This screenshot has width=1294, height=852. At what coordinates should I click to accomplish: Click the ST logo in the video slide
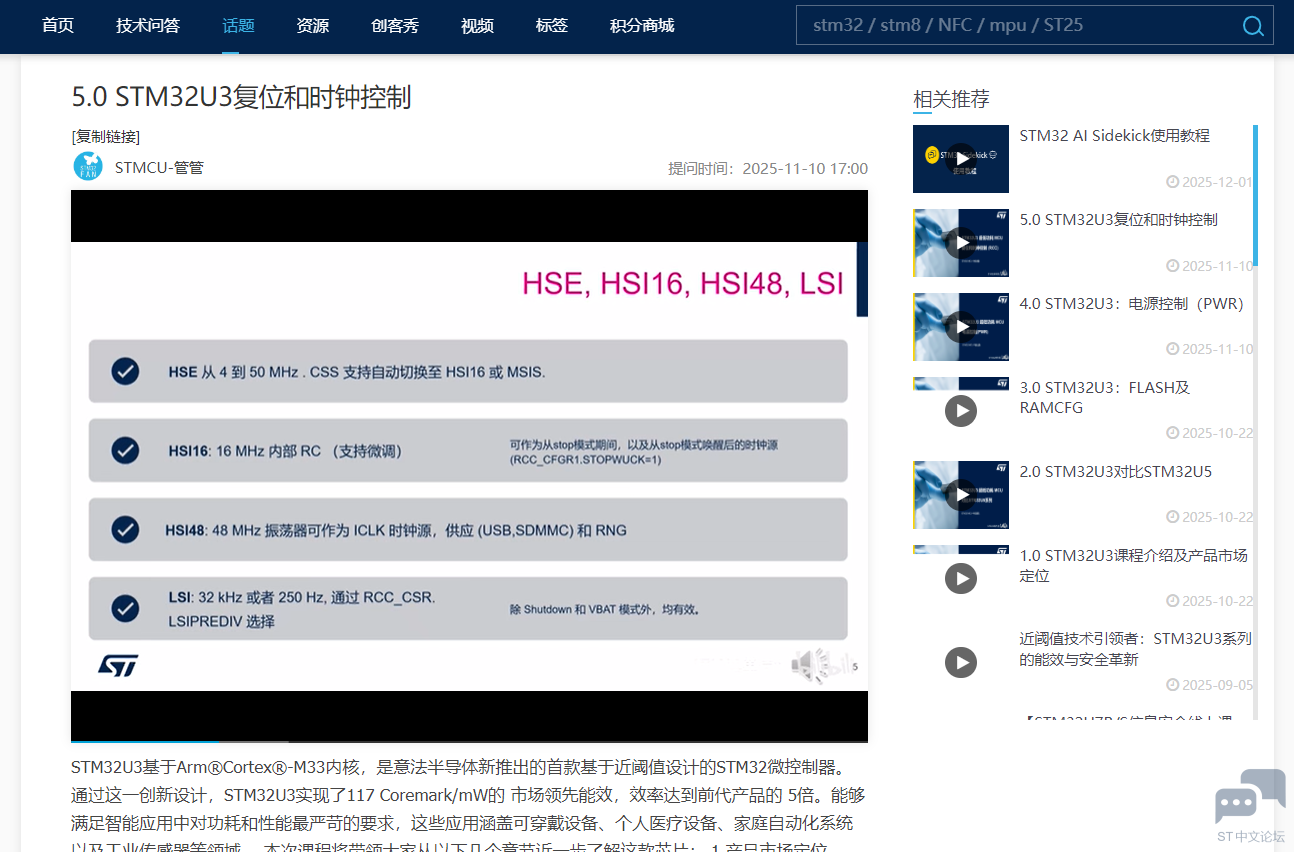(118, 665)
